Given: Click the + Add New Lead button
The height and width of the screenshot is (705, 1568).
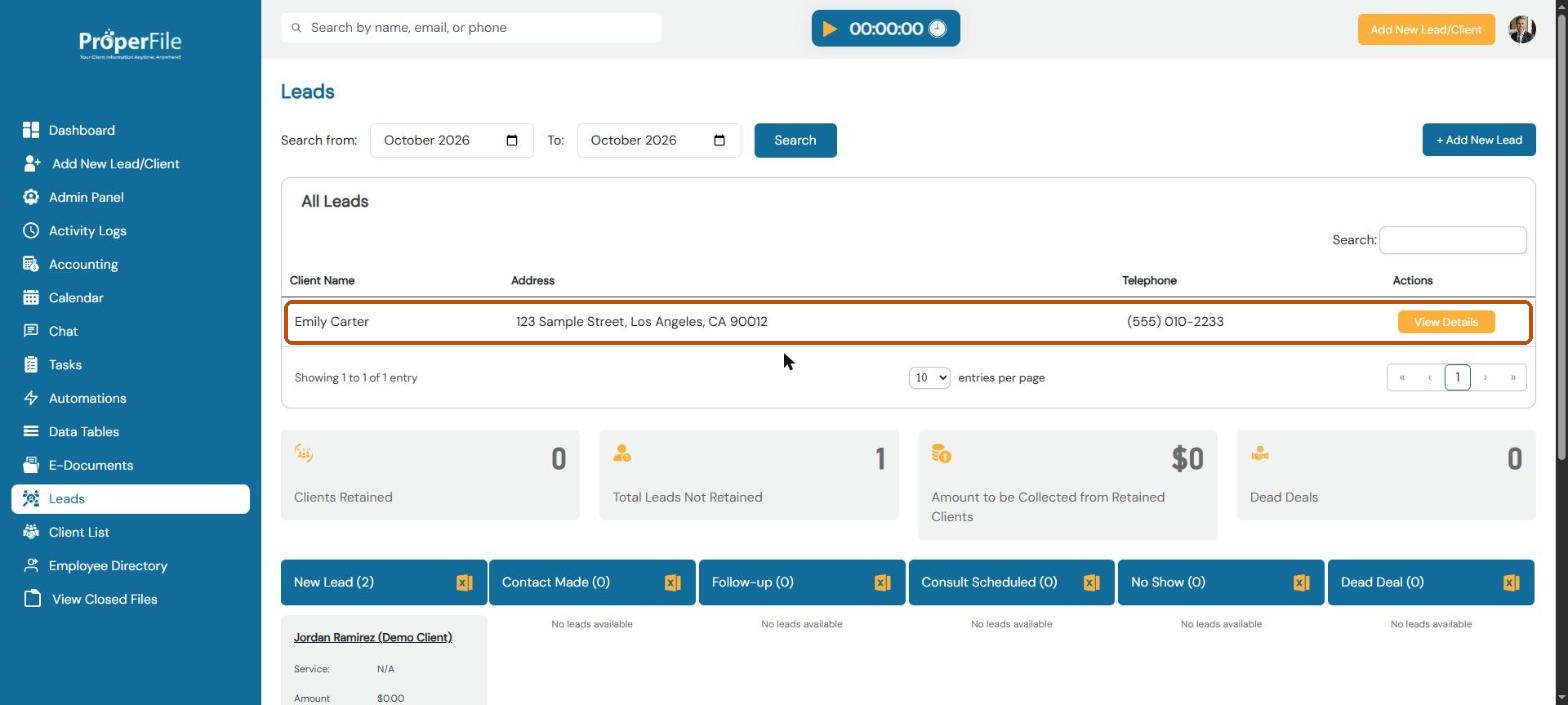Looking at the screenshot, I should click(x=1478, y=140).
